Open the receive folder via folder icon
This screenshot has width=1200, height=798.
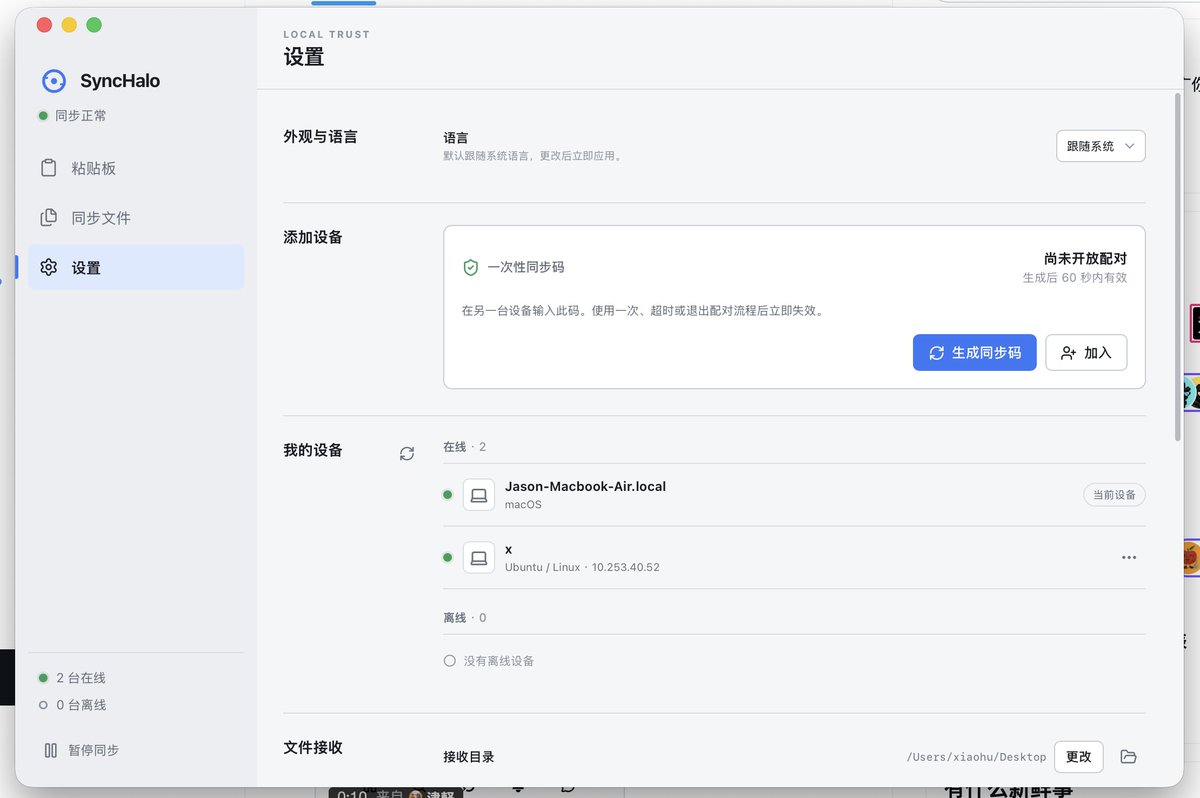[1129, 757]
